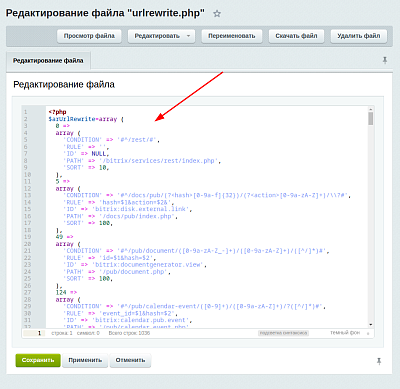Click the 'id=$1&hash=$2' rule string
This screenshot has height=389, width=400.
[x=127, y=258]
